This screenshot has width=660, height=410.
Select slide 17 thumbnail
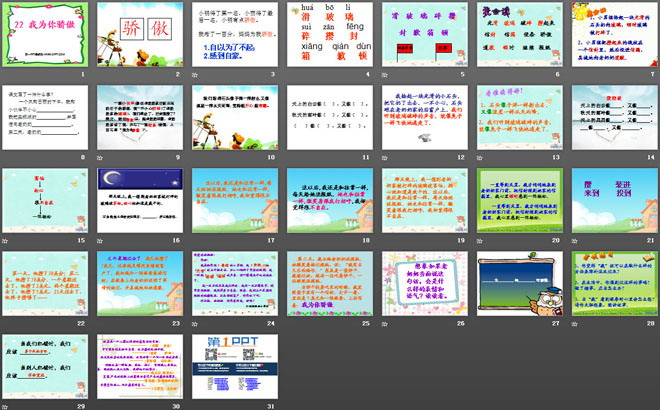[235, 200]
